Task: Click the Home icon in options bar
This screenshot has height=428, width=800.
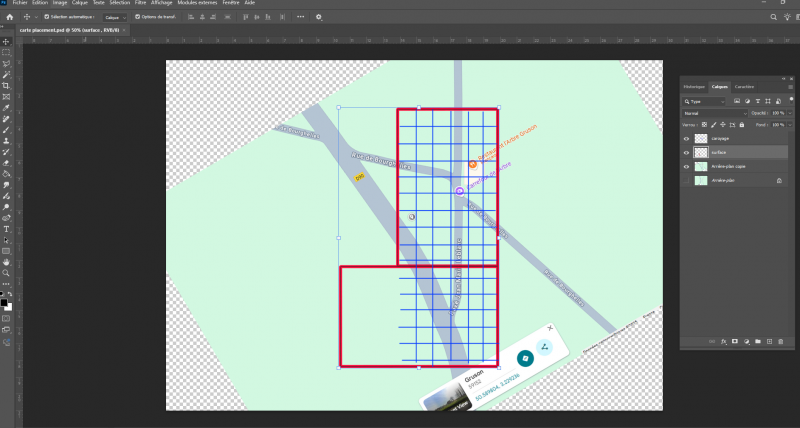Action: 9,17
